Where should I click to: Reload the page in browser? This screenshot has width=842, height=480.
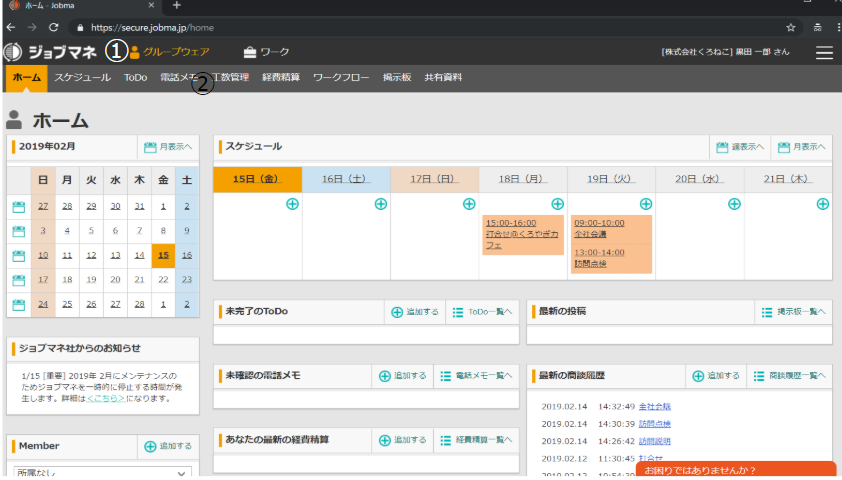[x=53, y=27]
